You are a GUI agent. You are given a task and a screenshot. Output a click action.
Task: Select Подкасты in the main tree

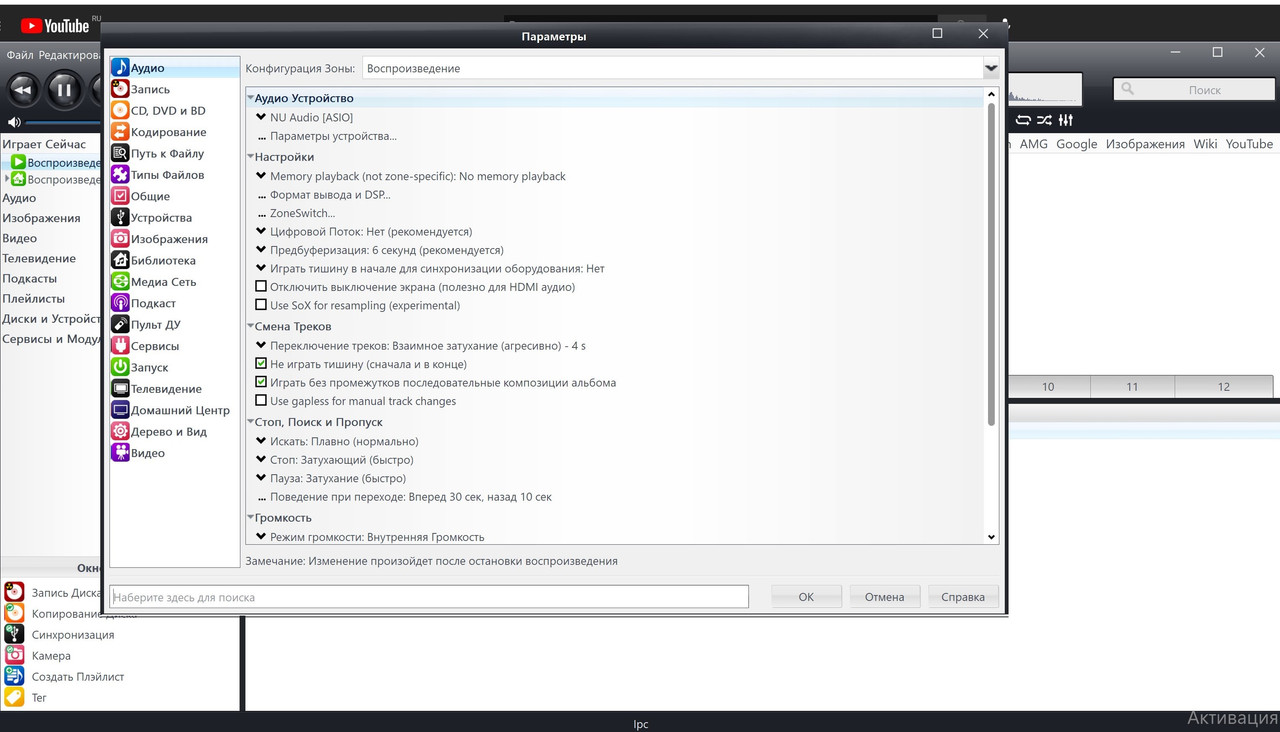pyautogui.click(x=29, y=278)
